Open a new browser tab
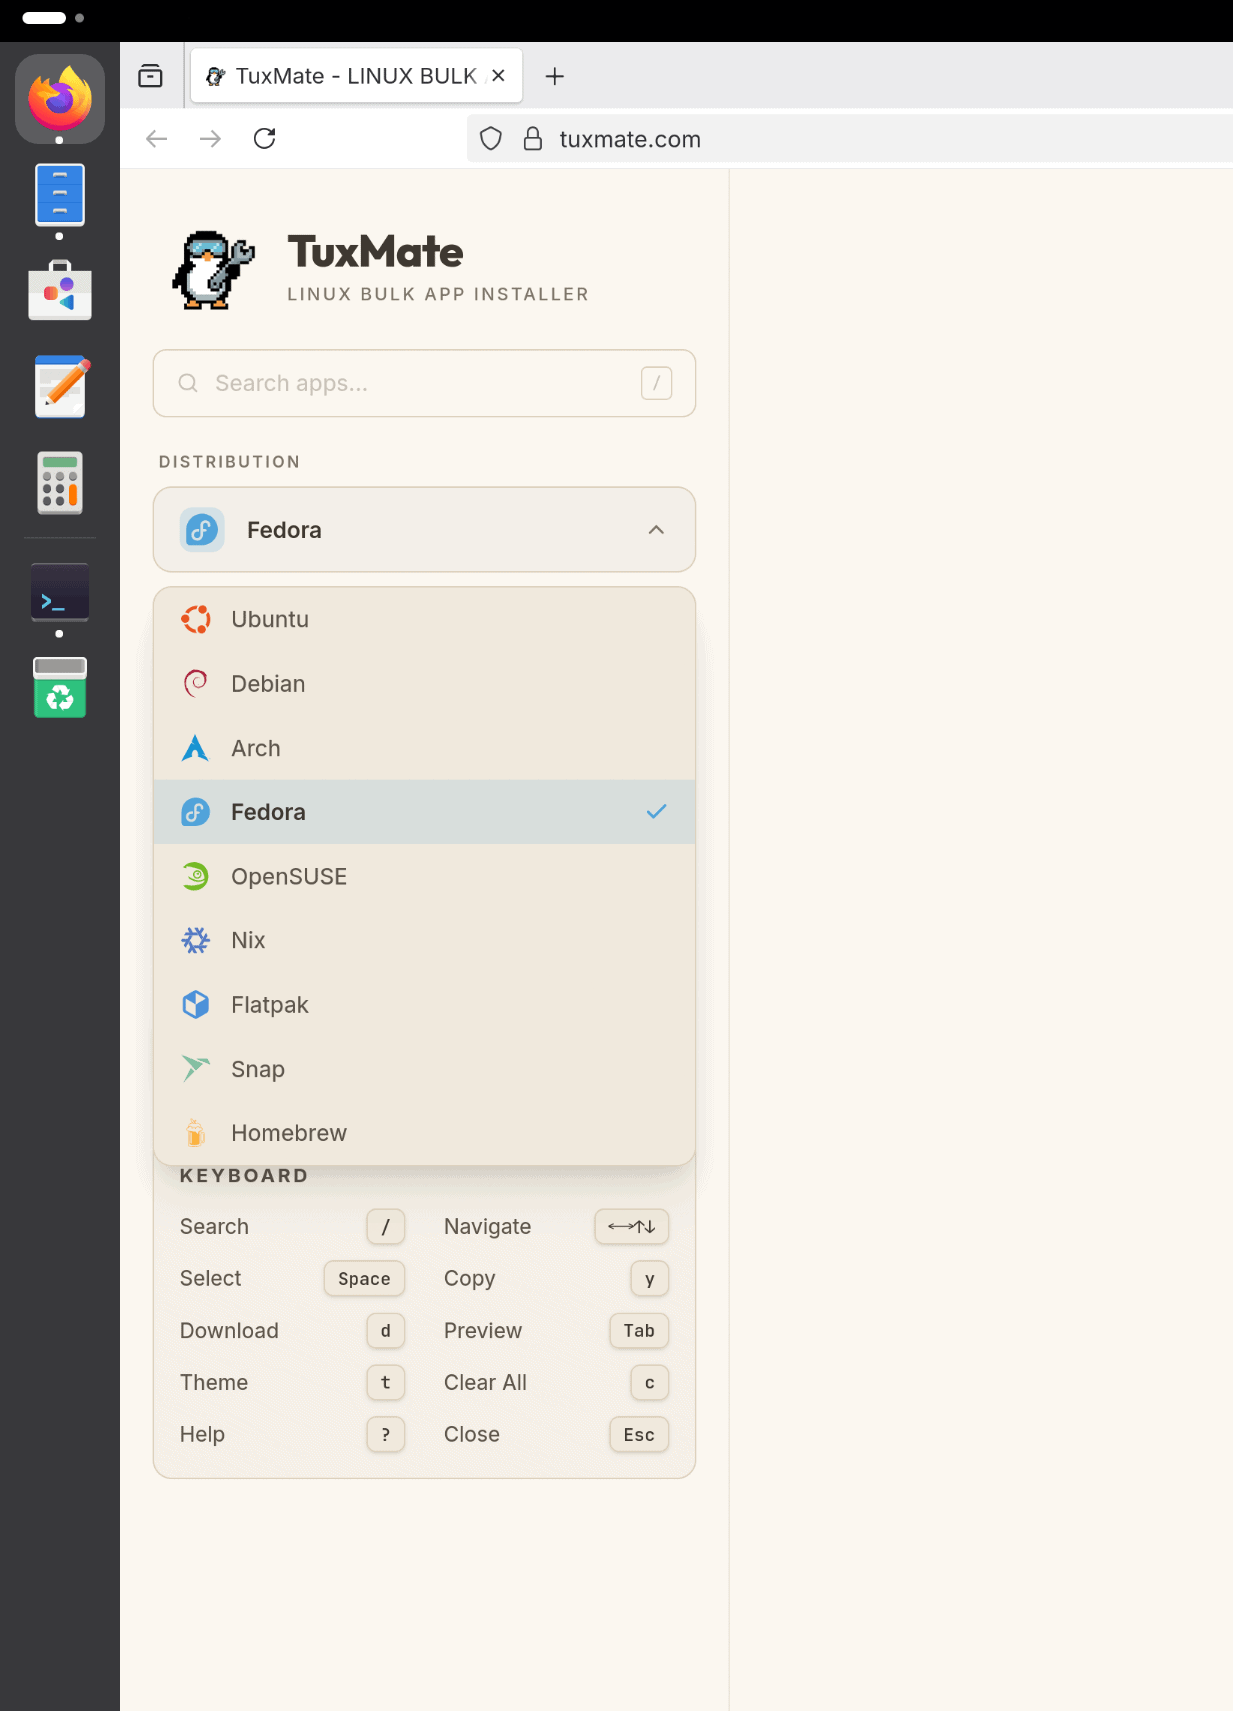 [555, 77]
